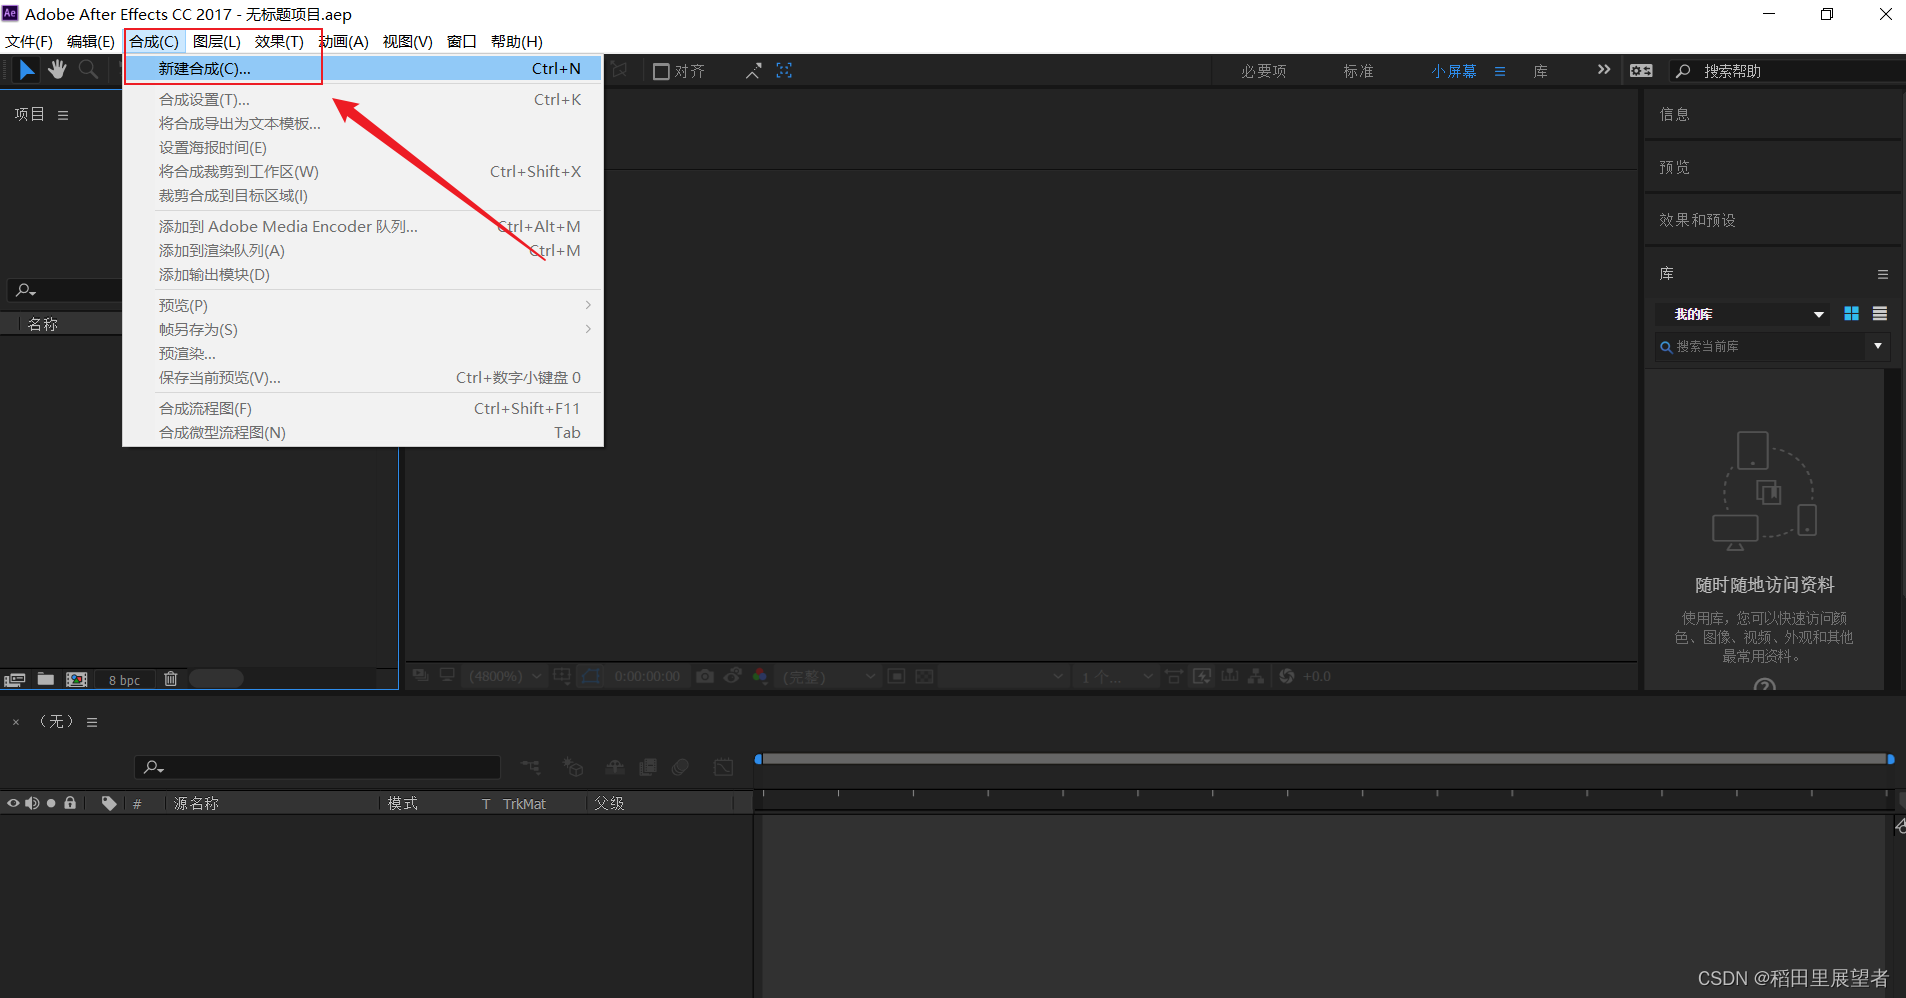This screenshot has width=1906, height=998.
Task: Click the snapshot camera icon
Action: coord(705,676)
